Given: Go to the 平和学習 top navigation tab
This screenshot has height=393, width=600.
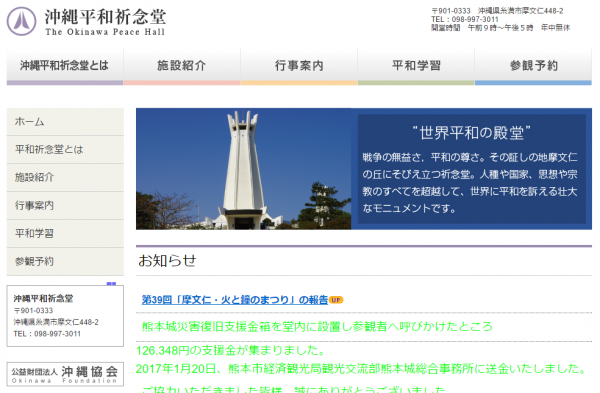Looking at the screenshot, I should click(416, 67).
